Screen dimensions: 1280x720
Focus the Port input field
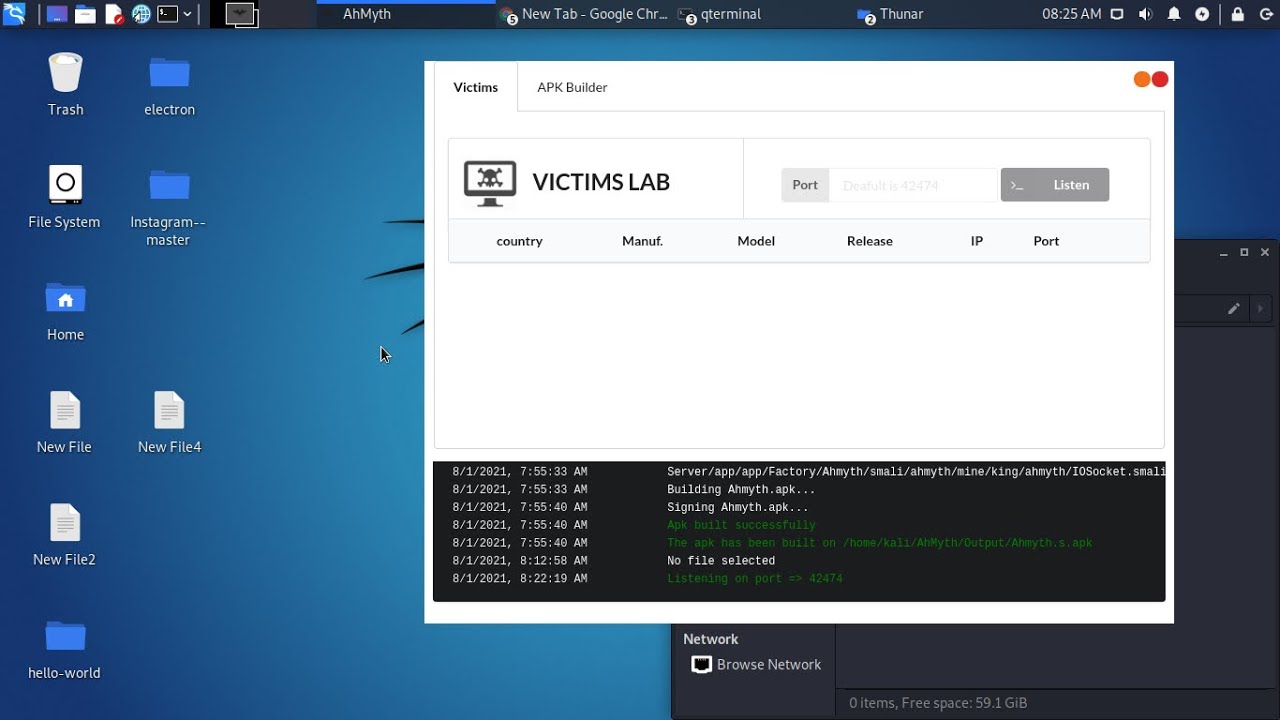[913, 185]
